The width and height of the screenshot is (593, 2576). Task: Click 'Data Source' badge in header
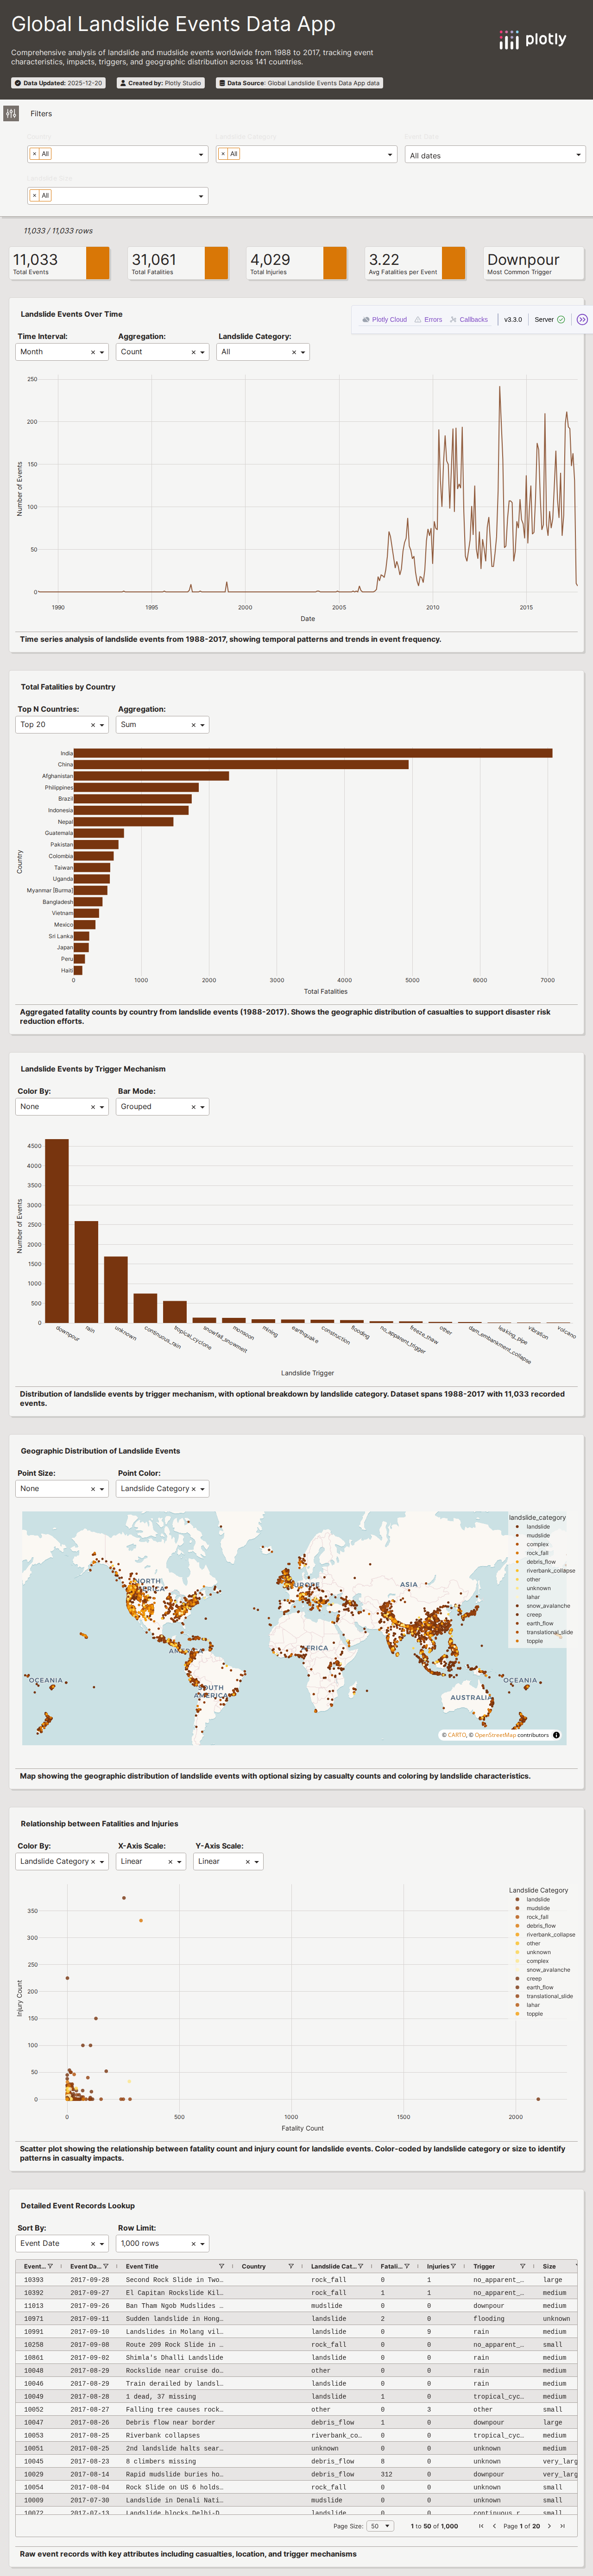pyautogui.click(x=300, y=83)
